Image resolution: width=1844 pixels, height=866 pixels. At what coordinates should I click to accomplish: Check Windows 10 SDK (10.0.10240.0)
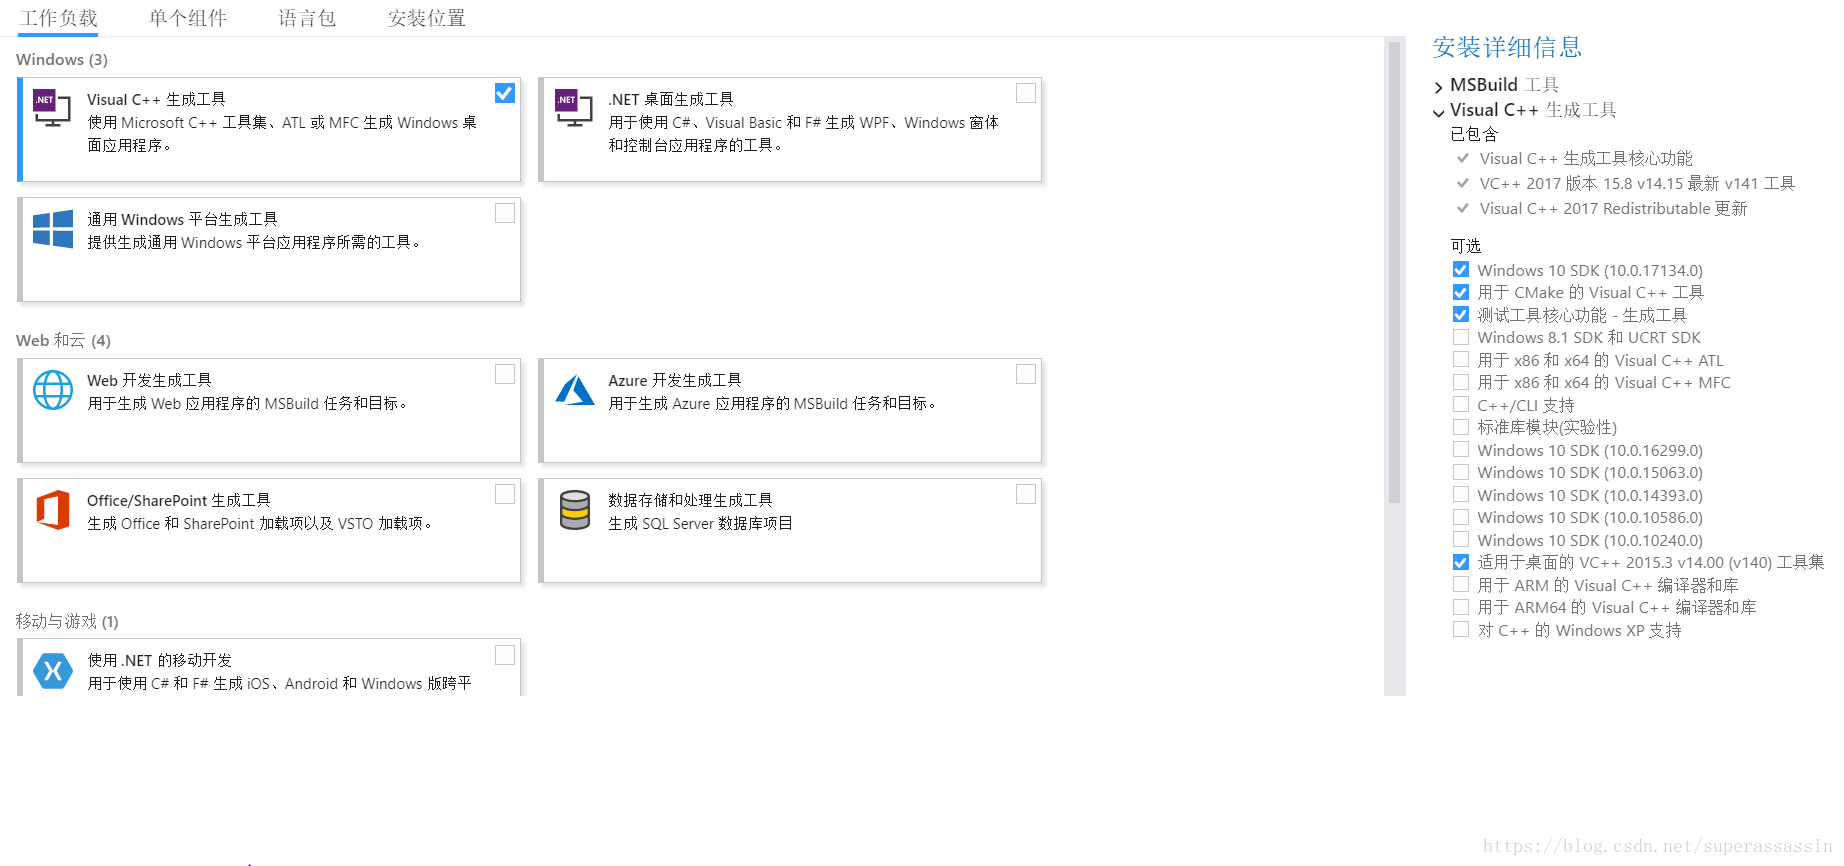1461,539
